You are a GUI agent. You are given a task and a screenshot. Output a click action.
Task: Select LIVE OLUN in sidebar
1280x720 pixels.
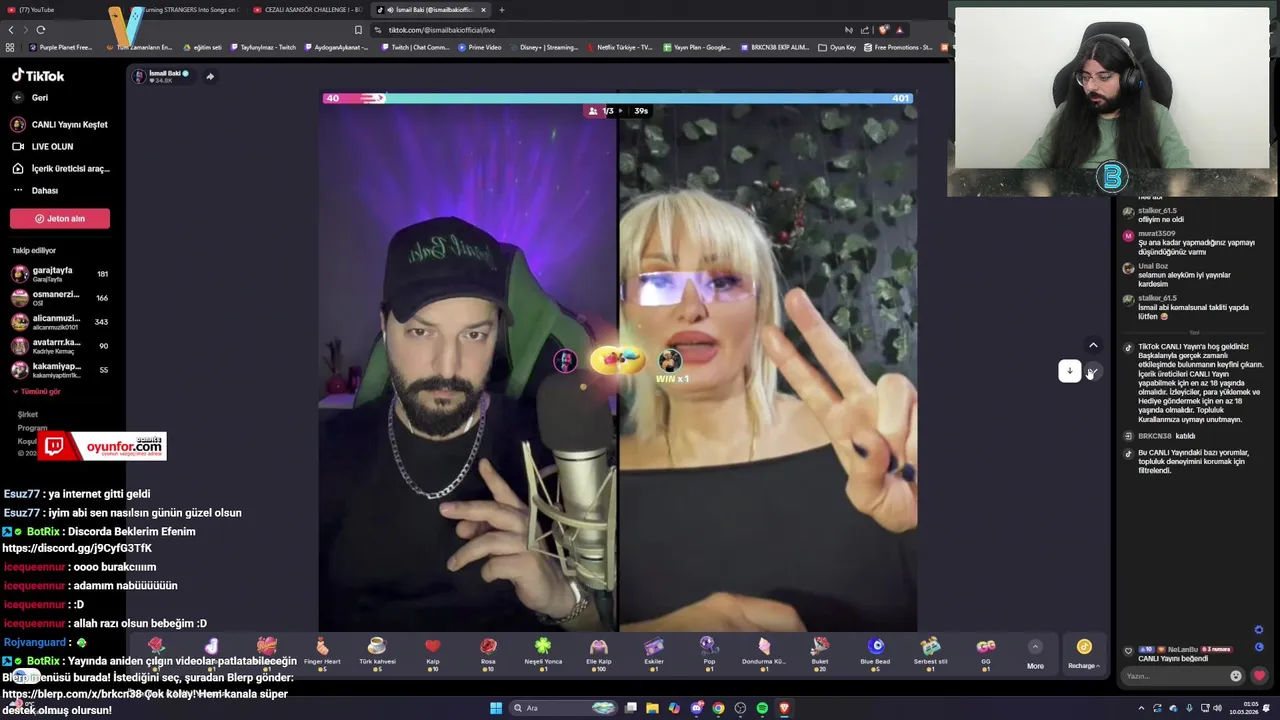point(42,147)
